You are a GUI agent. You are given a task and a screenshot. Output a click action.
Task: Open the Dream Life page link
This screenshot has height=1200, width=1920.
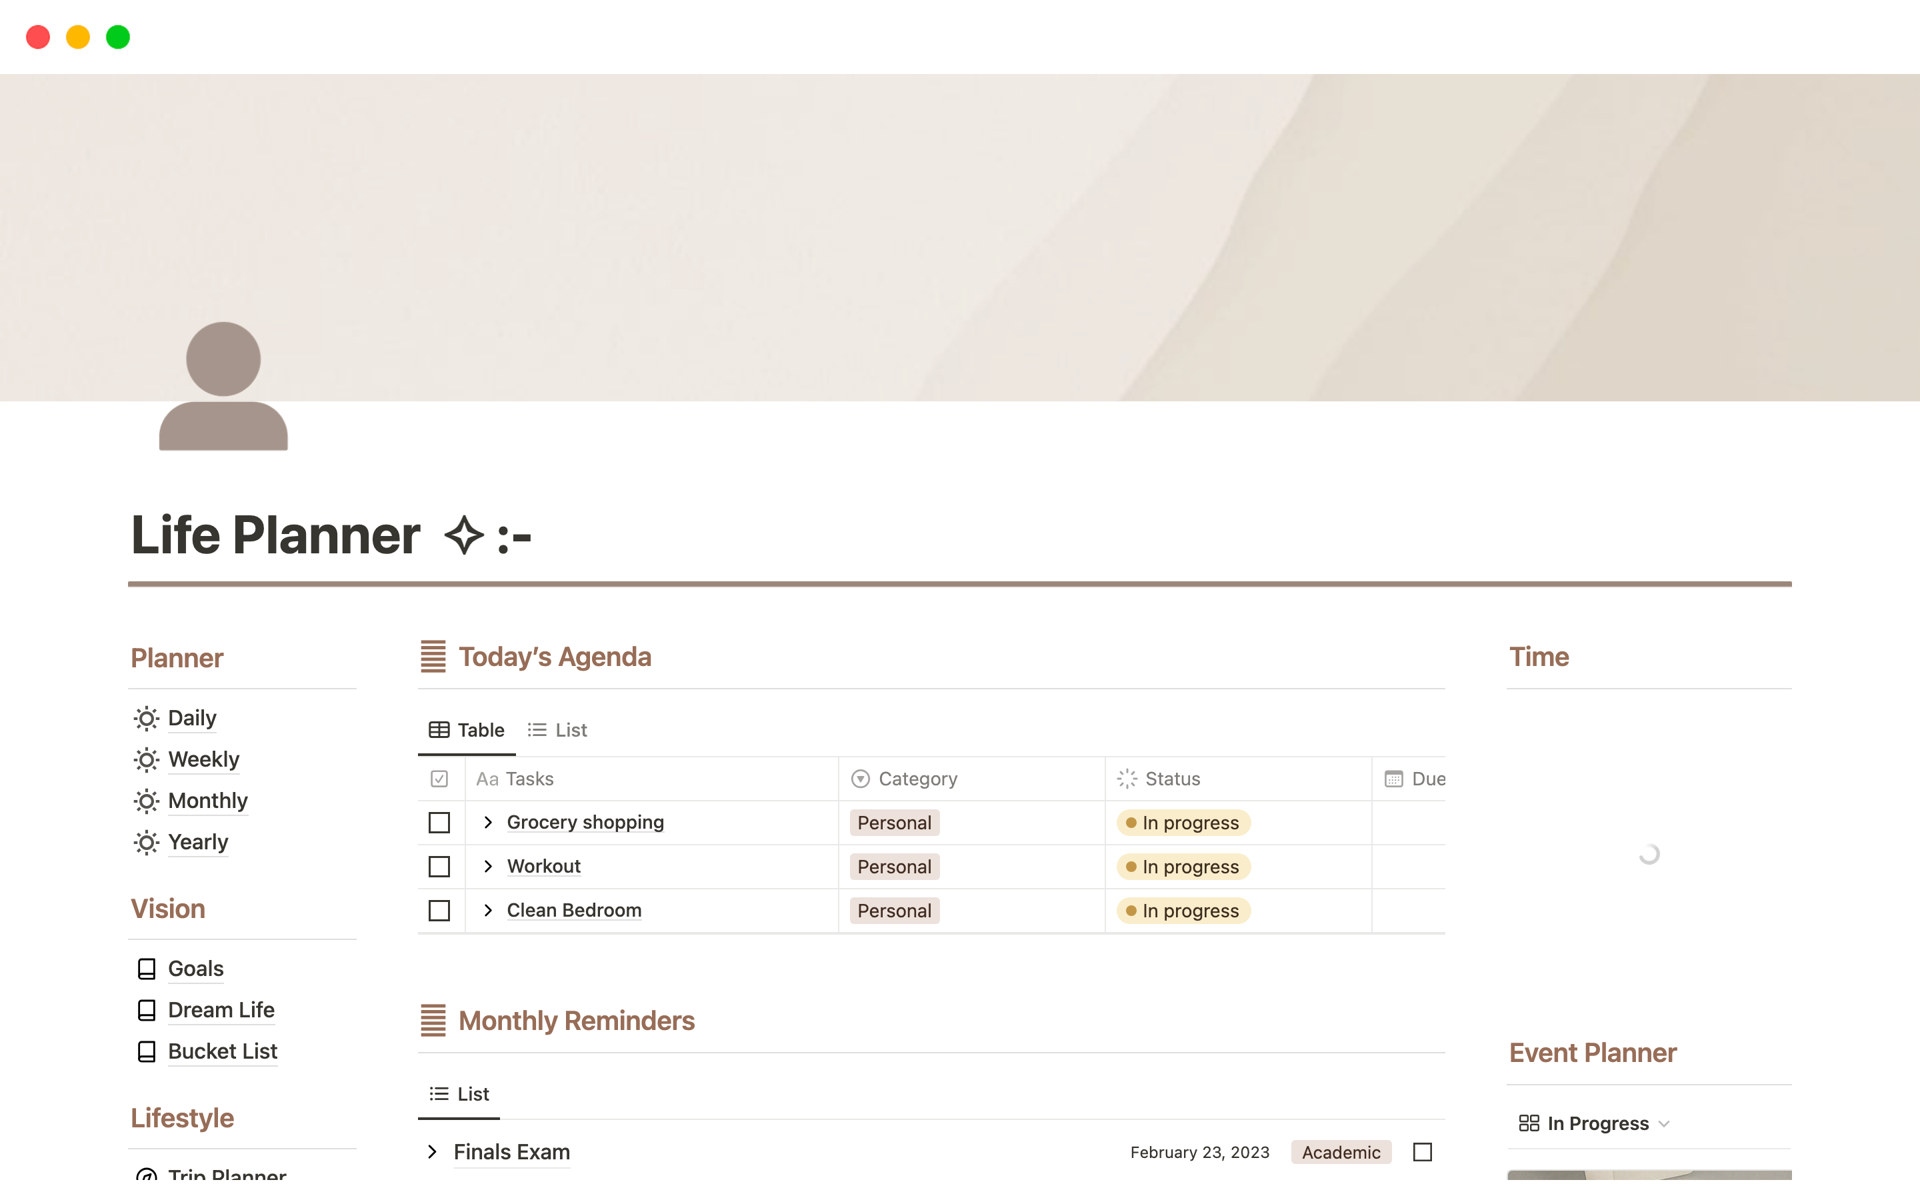(221, 1010)
